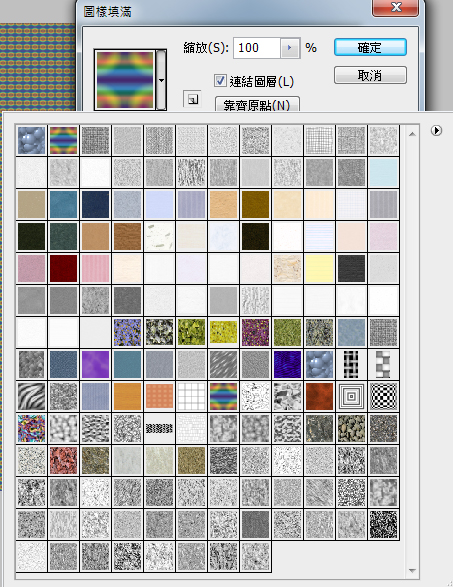Select the dark charcoal textured pattern swatch
The width and height of the screenshot is (453, 587).
click(x=351, y=268)
